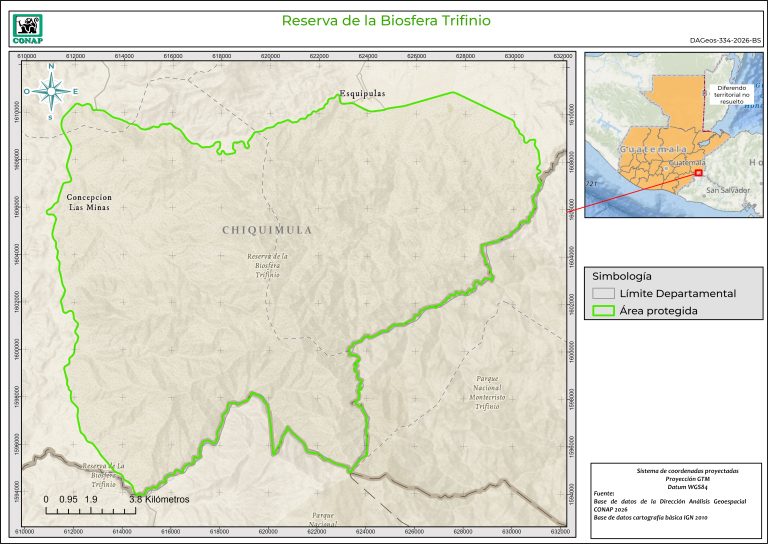Click the Fuente data source heading
Screen dimensions: 768x544
[x=604, y=494]
